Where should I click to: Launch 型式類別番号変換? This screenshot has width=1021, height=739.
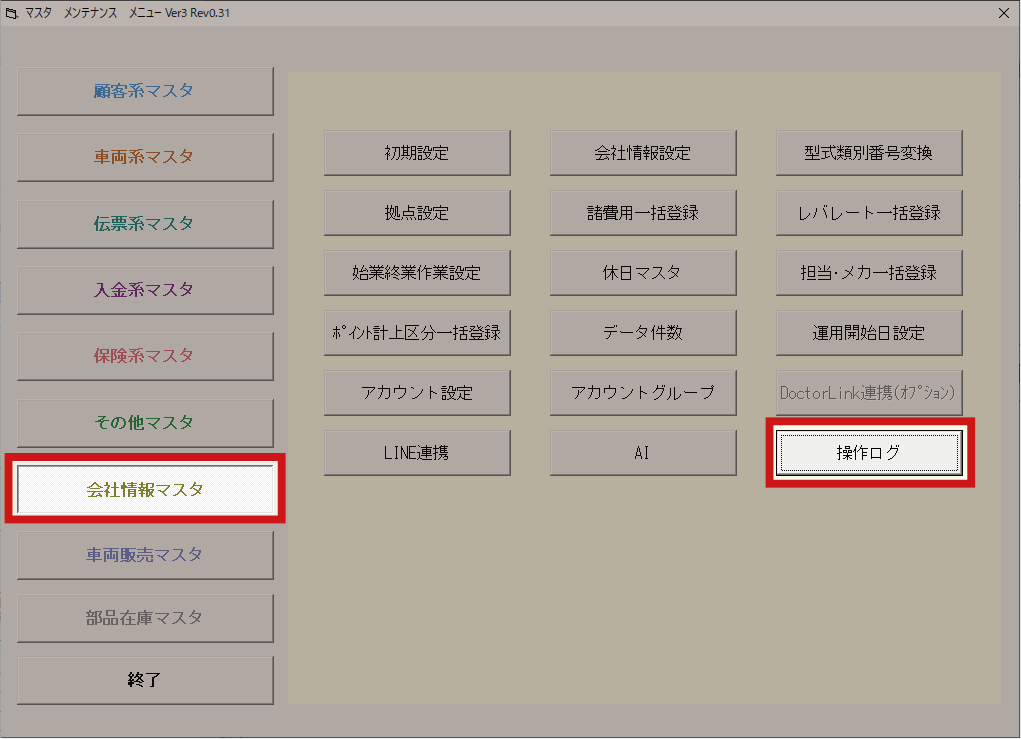[869, 153]
